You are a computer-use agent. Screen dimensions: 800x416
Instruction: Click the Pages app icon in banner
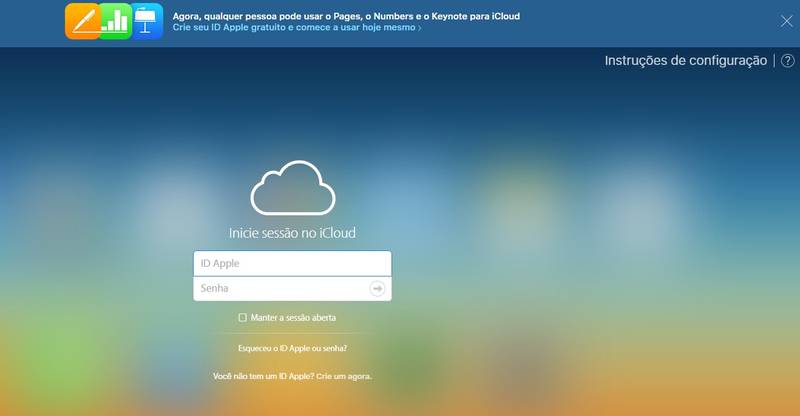(x=83, y=21)
